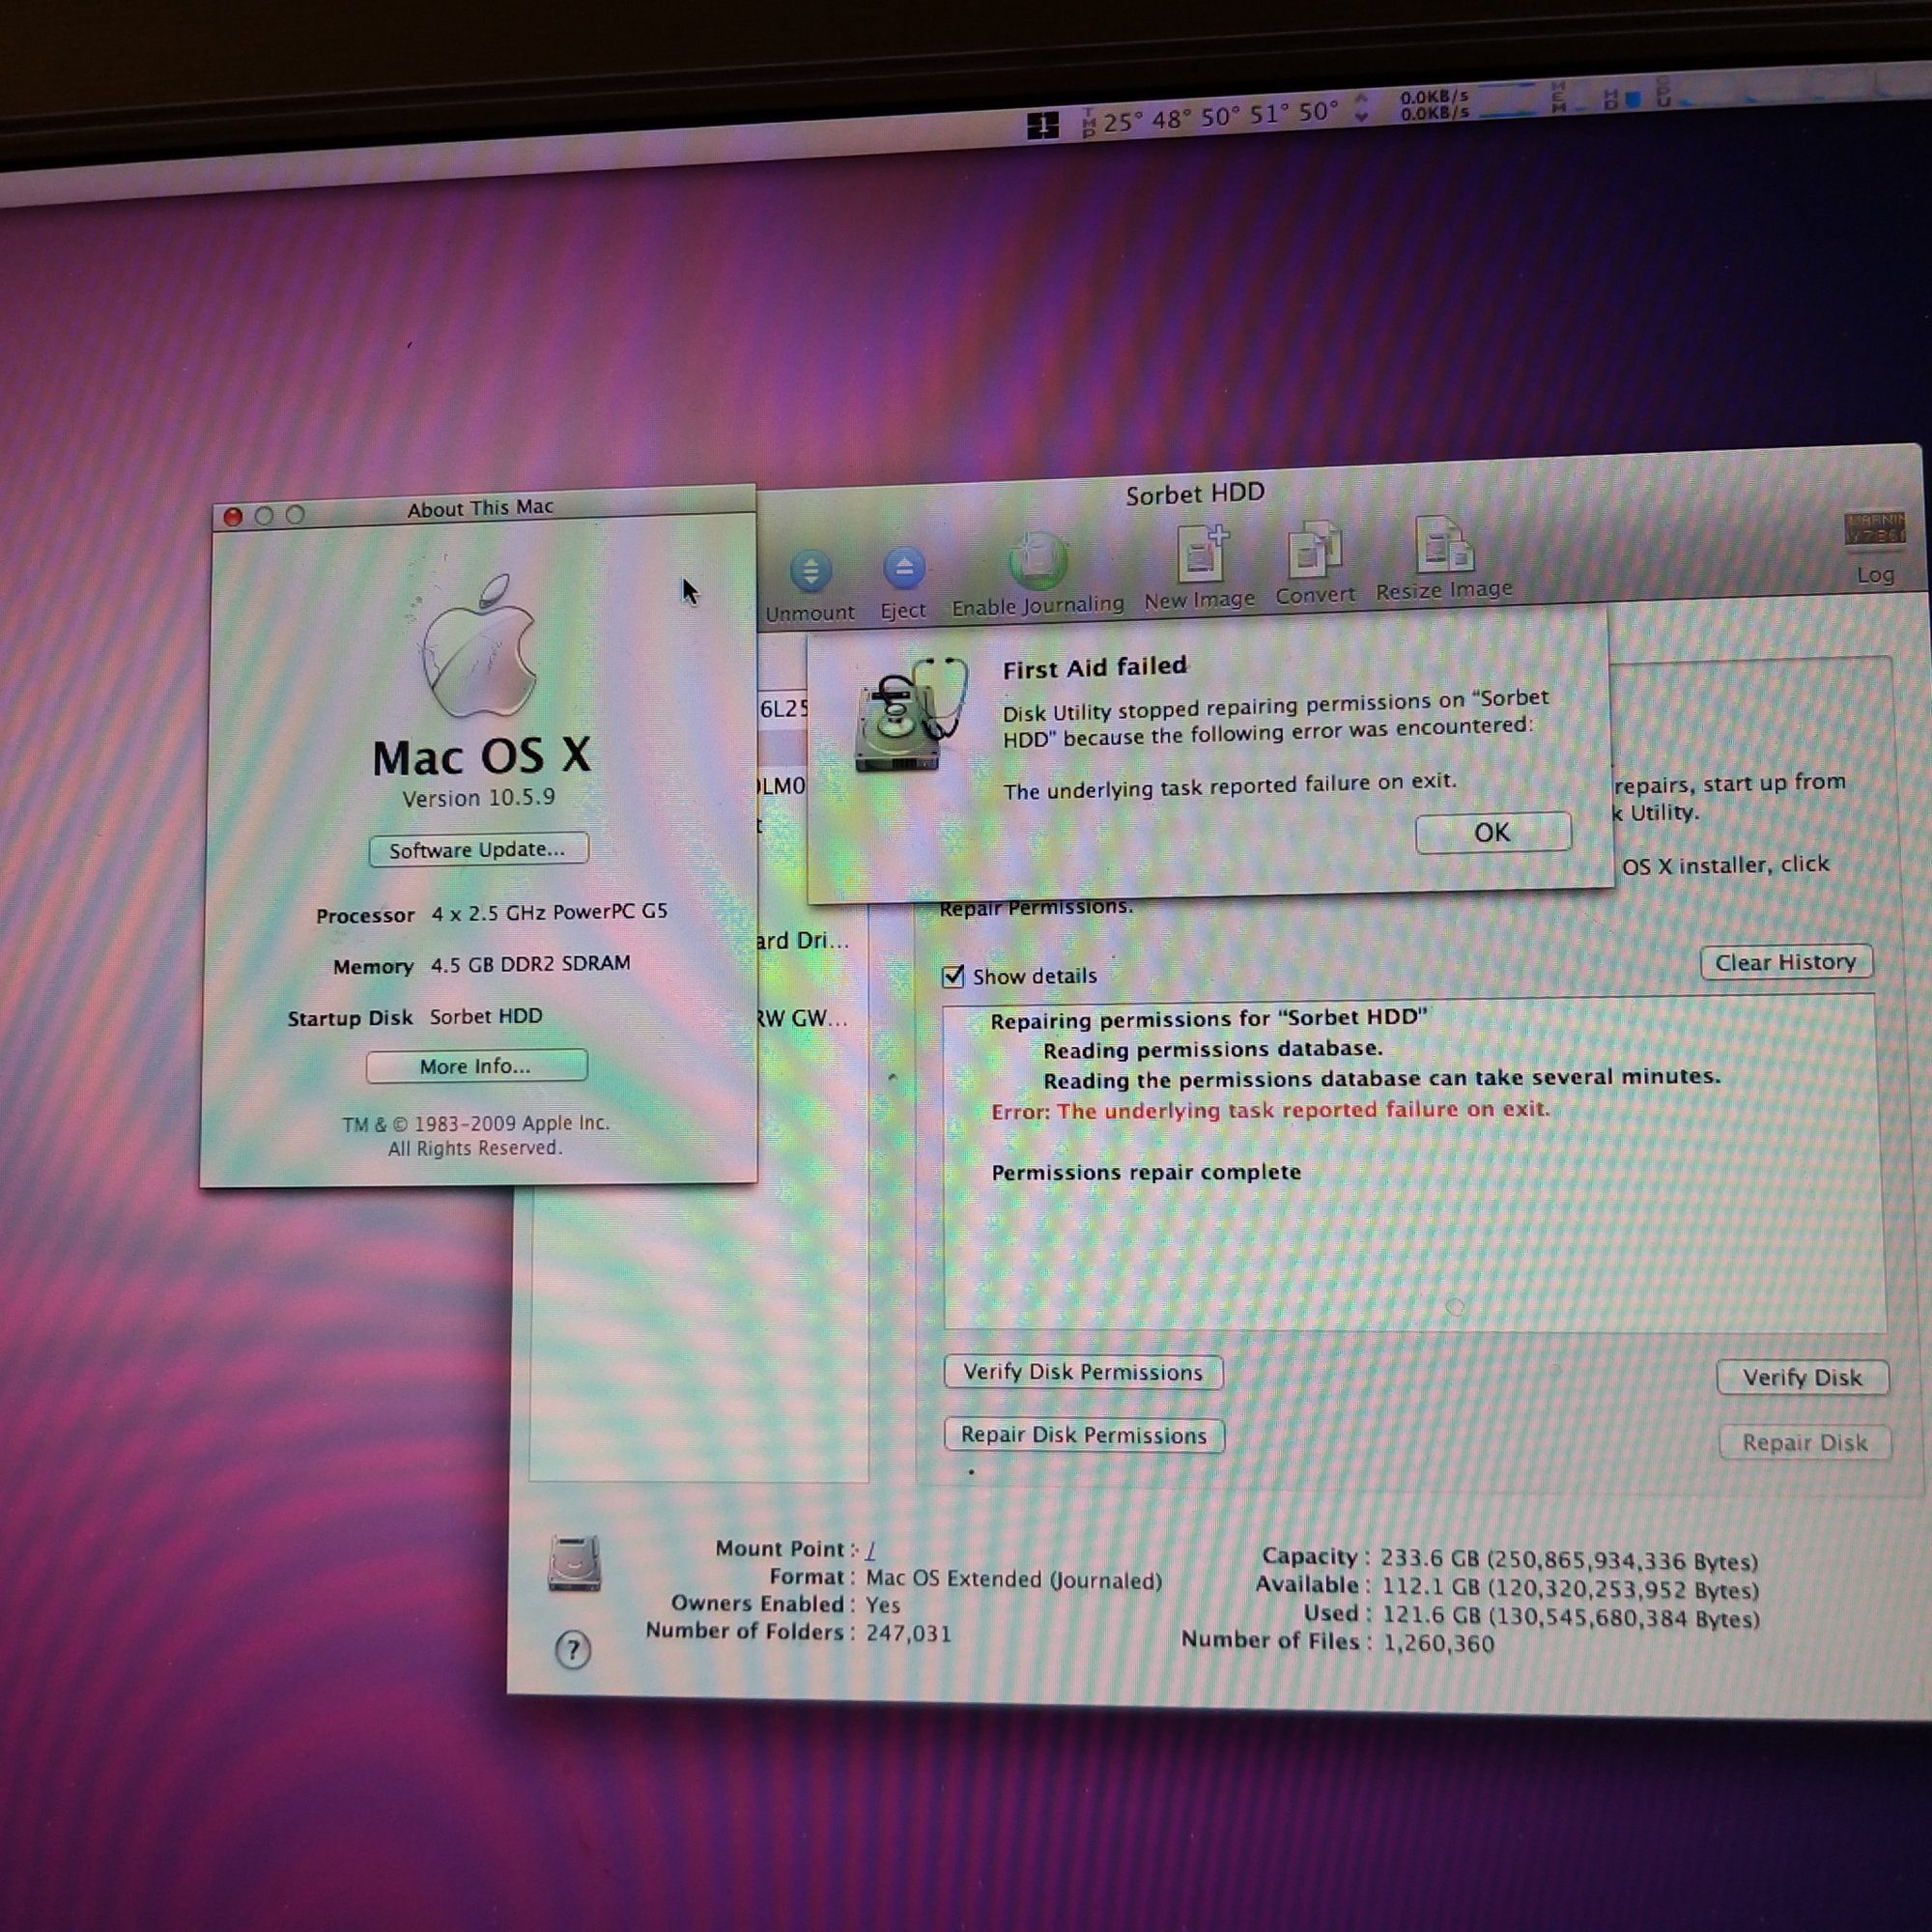Click the Unmount toolbar icon
The height and width of the screenshot is (1932, 1932).
[x=810, y=572]
